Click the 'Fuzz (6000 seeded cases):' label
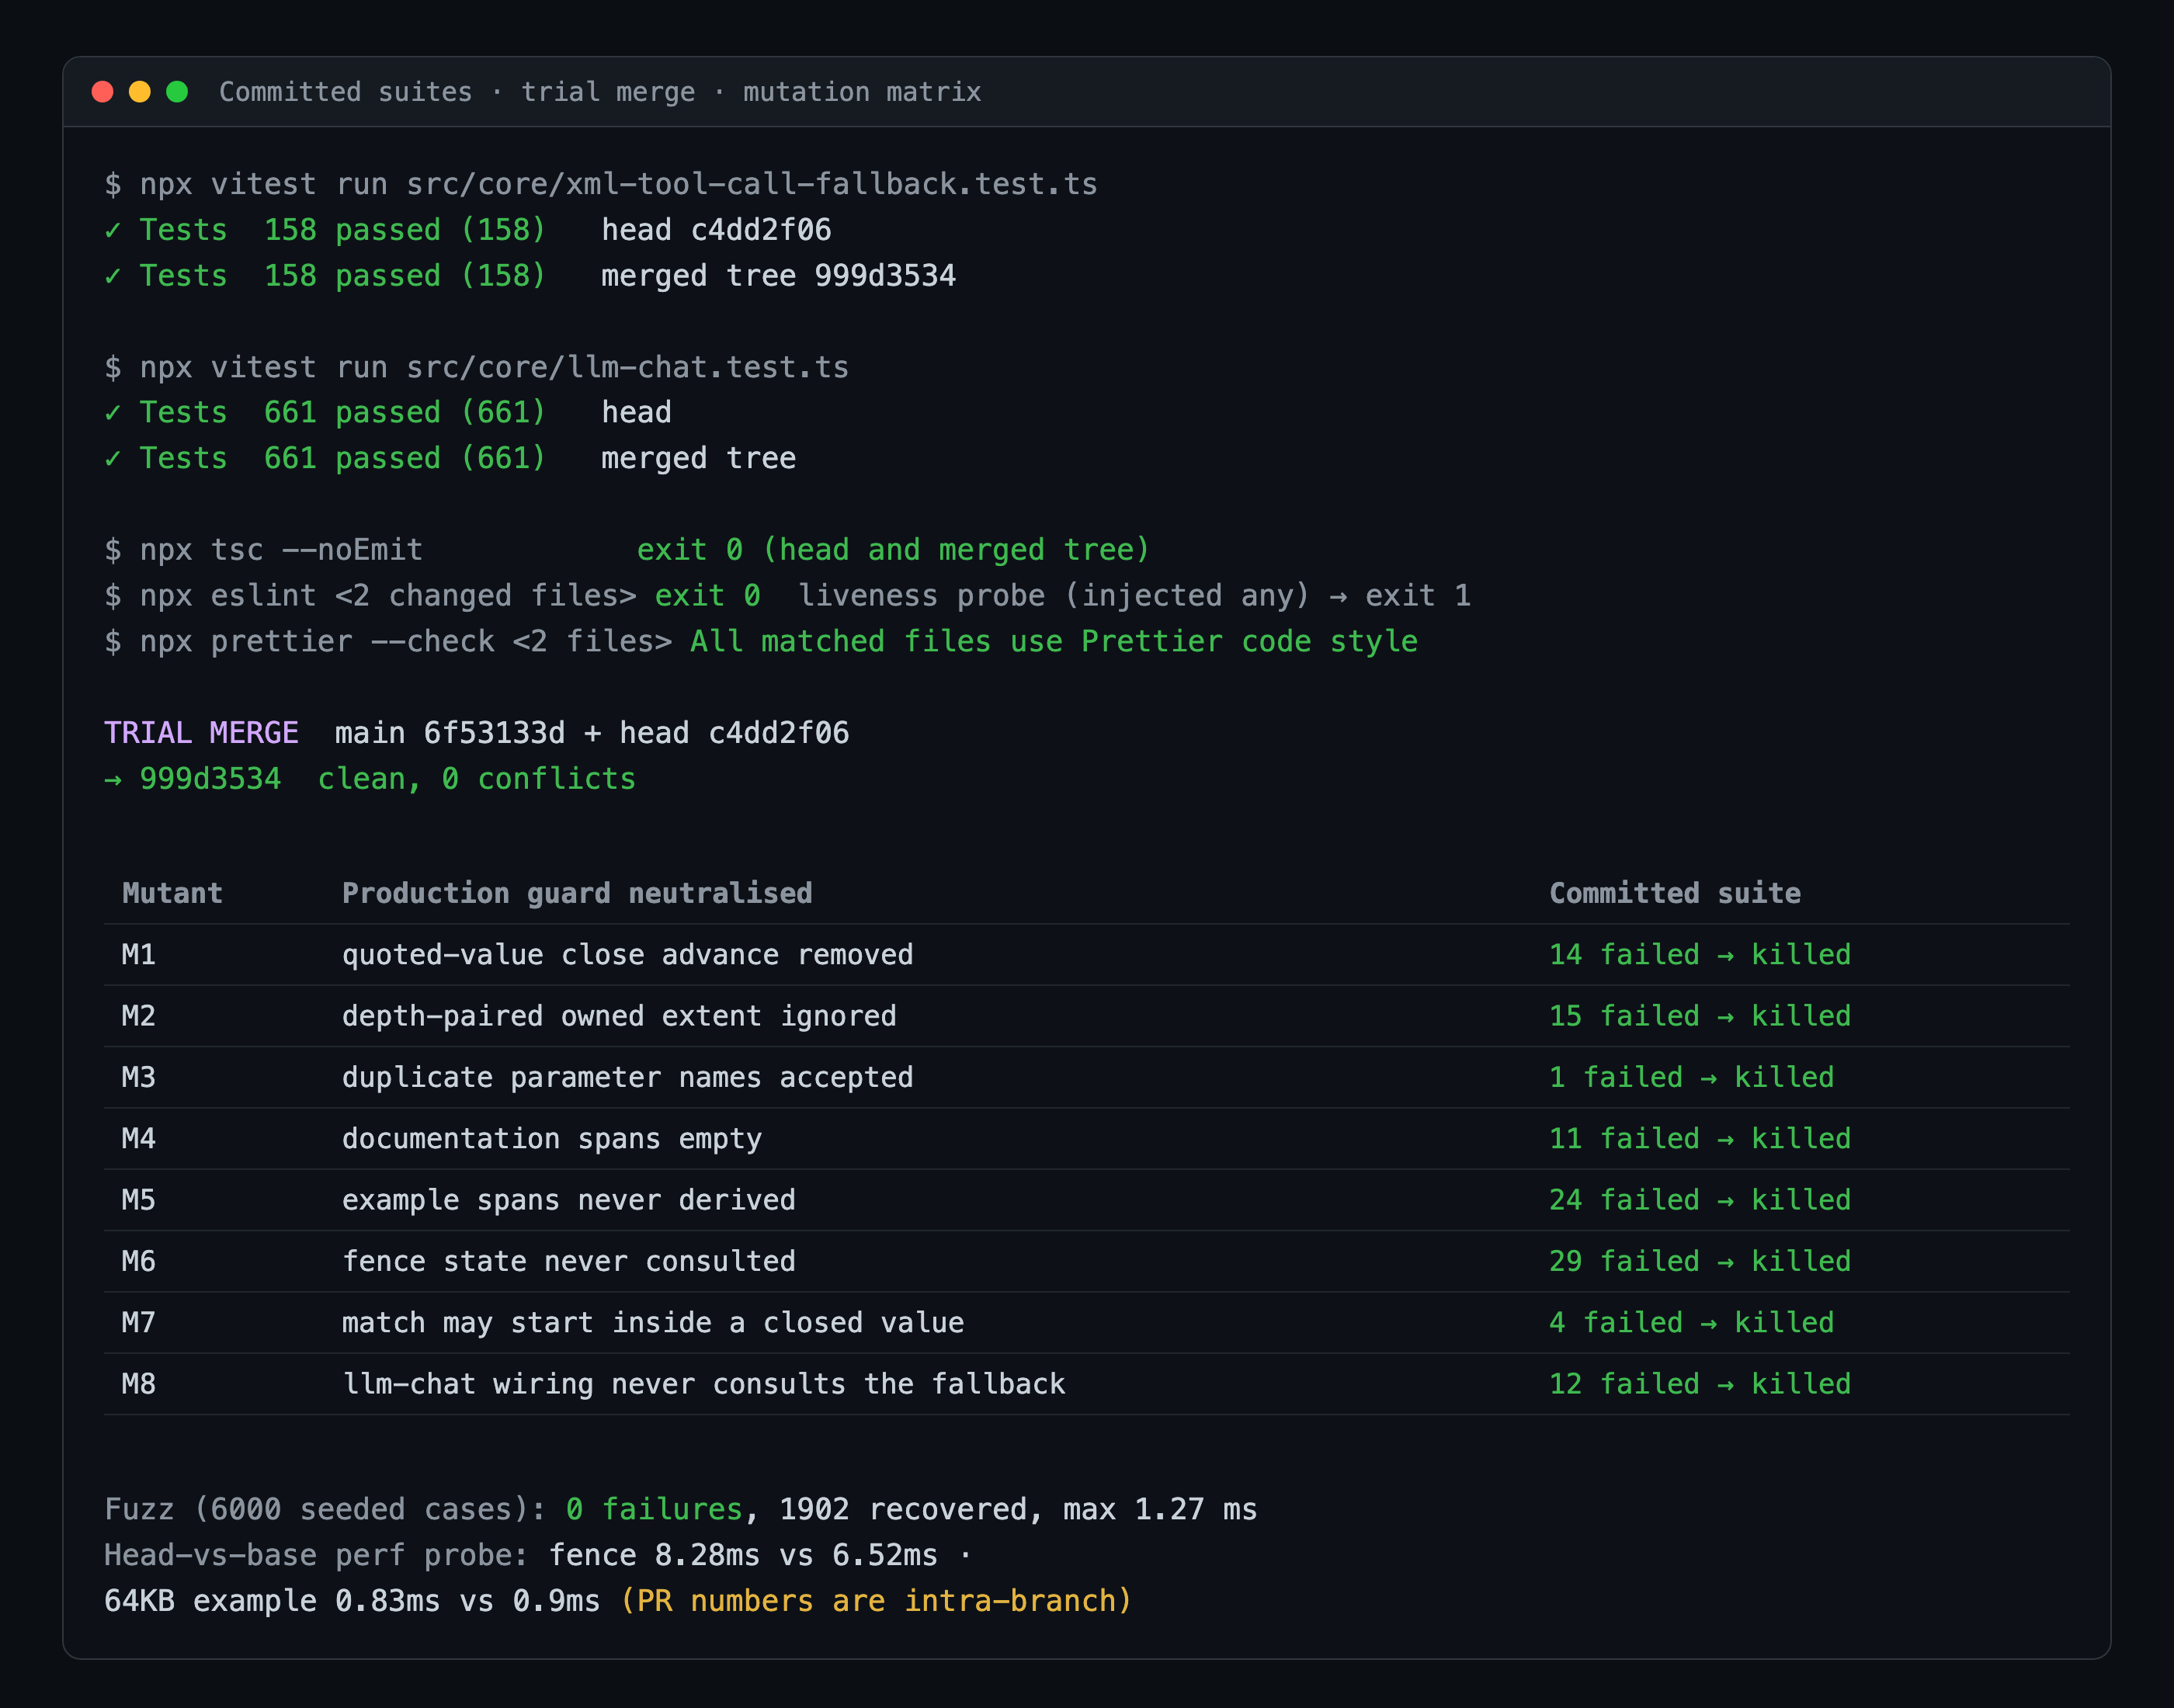Image resolution: width=2174 pixels, height=1708 pixels. [x=326, y=1509]
